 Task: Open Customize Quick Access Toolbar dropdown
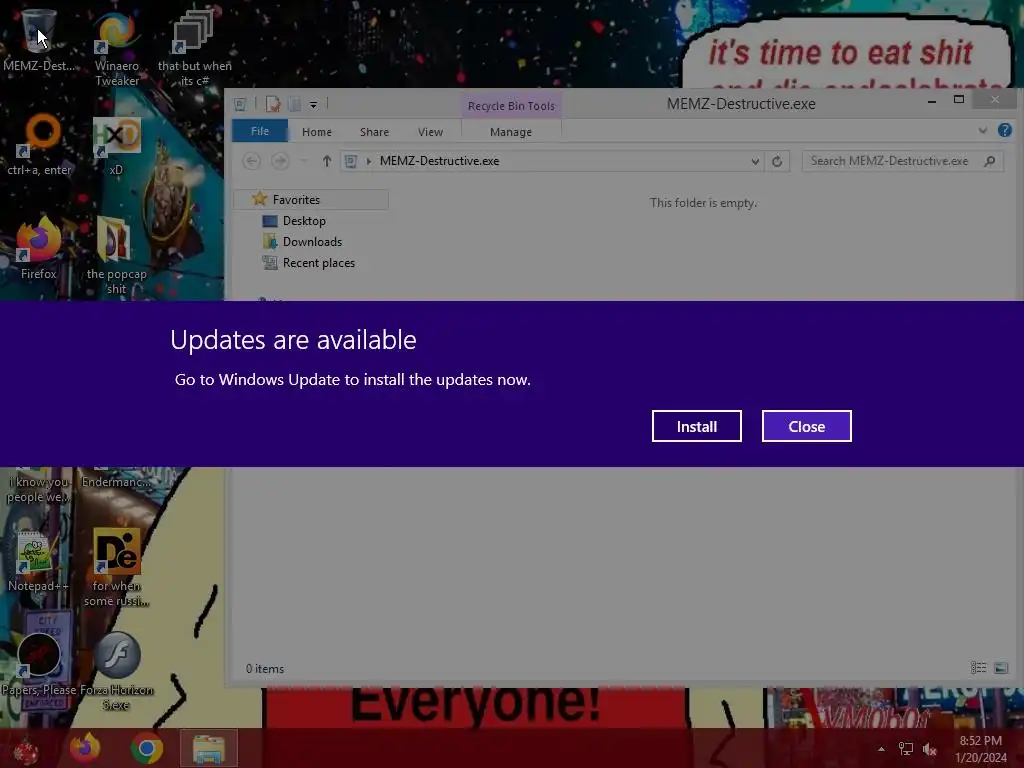click(313, 104)
